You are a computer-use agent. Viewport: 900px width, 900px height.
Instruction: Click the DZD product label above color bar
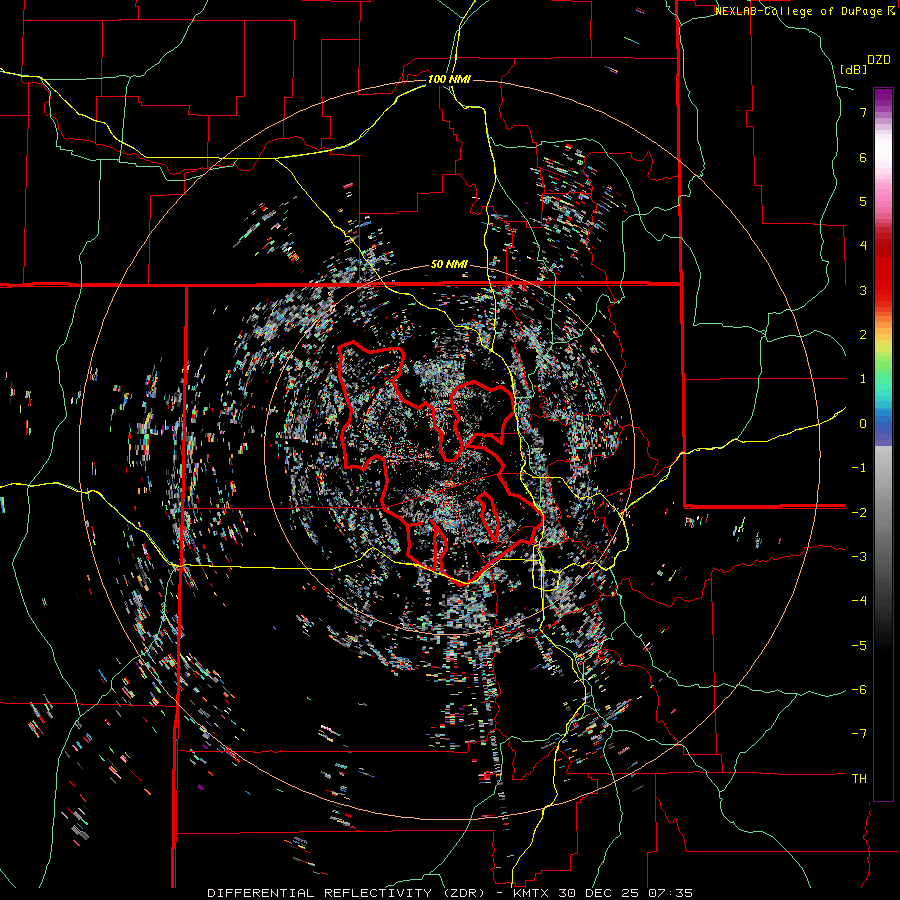click(879, 60)
